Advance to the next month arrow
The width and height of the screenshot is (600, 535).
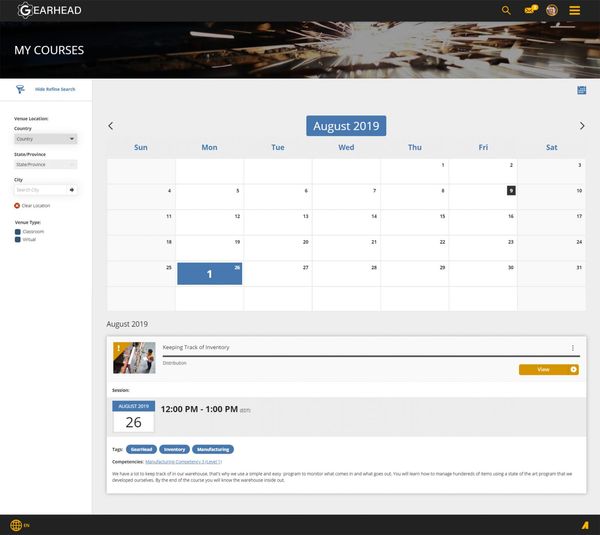pos(582,126)
